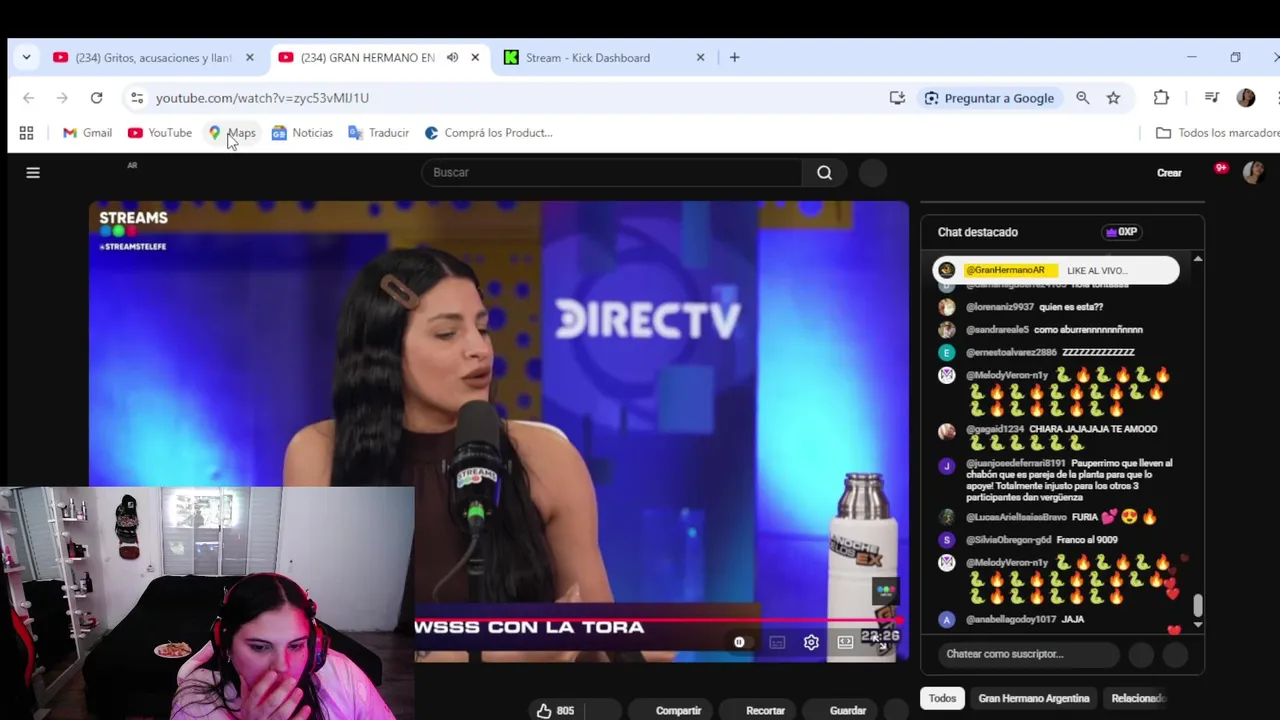Toggle theater mode in video player
This screenshot has height=720, width=1280.
pyautogui.click(x=845, y=642)
